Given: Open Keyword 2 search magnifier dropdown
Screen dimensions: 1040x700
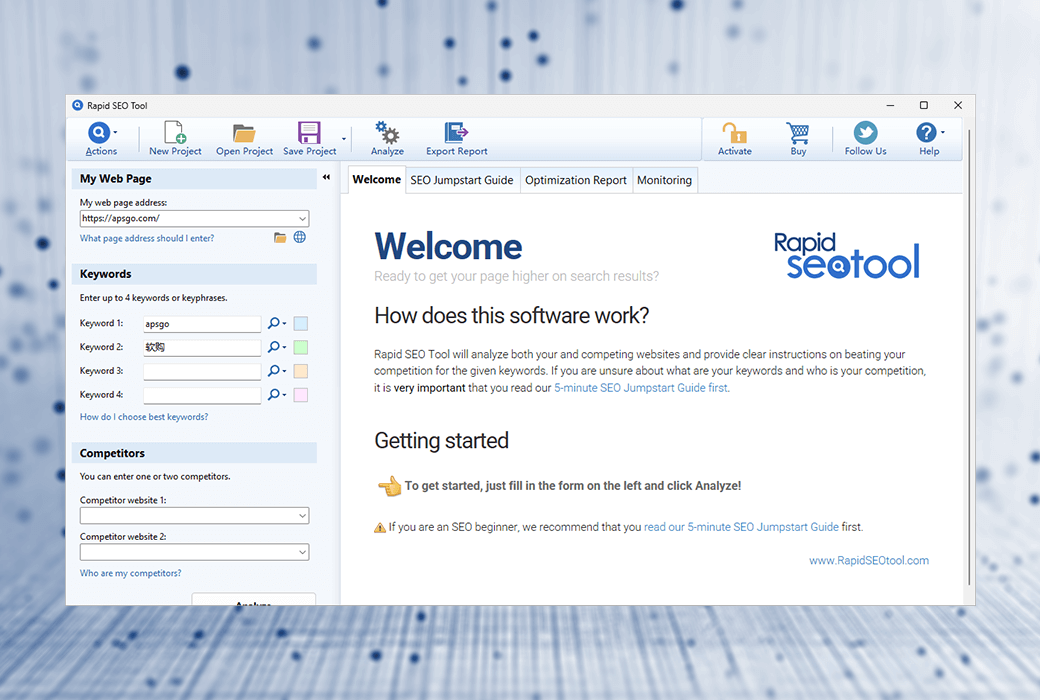Looking at the screenshot, I should tap(277, 347).
